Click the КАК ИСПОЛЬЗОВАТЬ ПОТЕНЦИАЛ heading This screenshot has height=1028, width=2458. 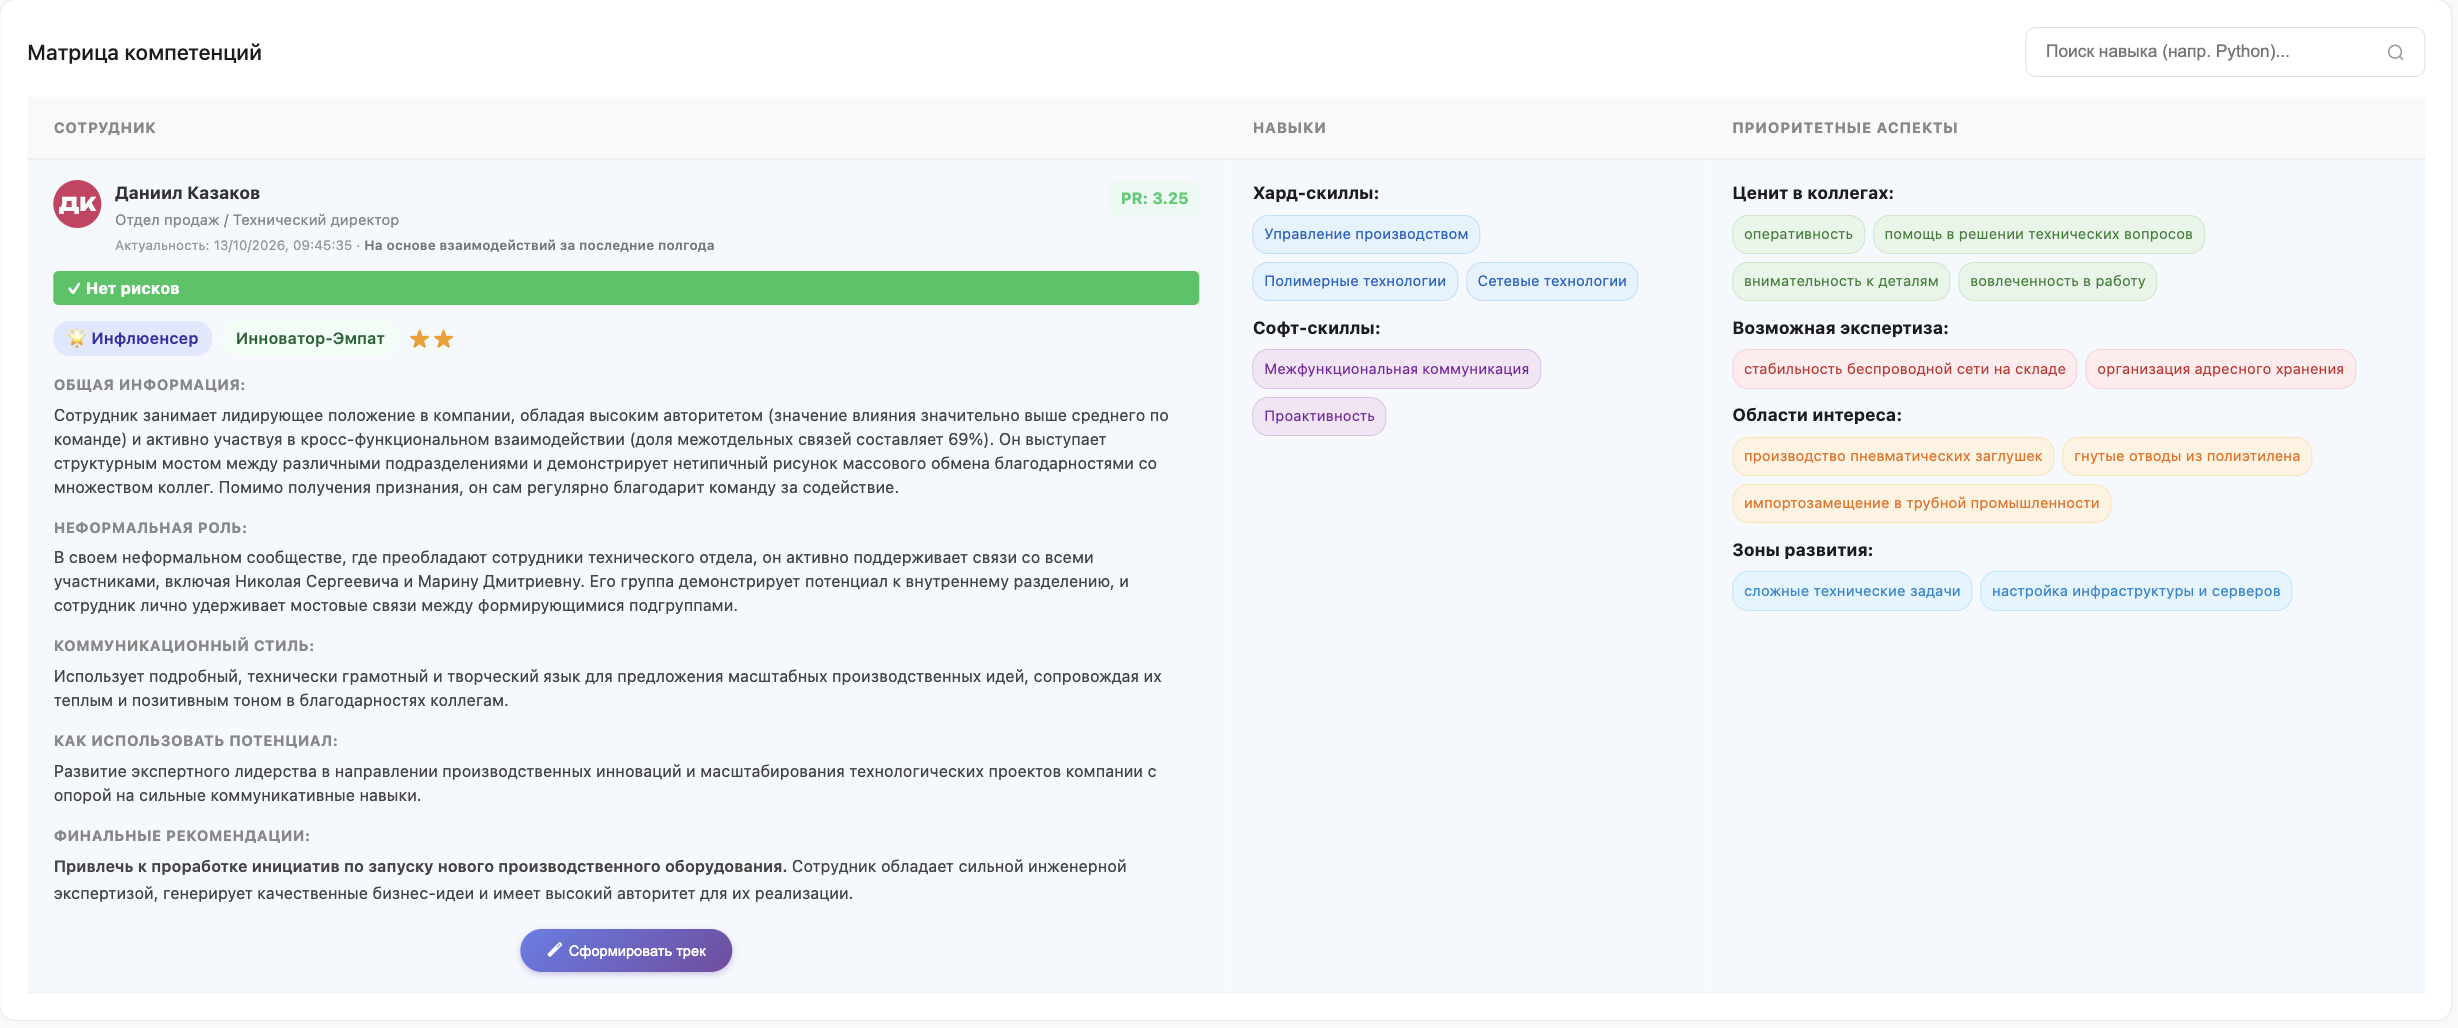coord(196,741)
